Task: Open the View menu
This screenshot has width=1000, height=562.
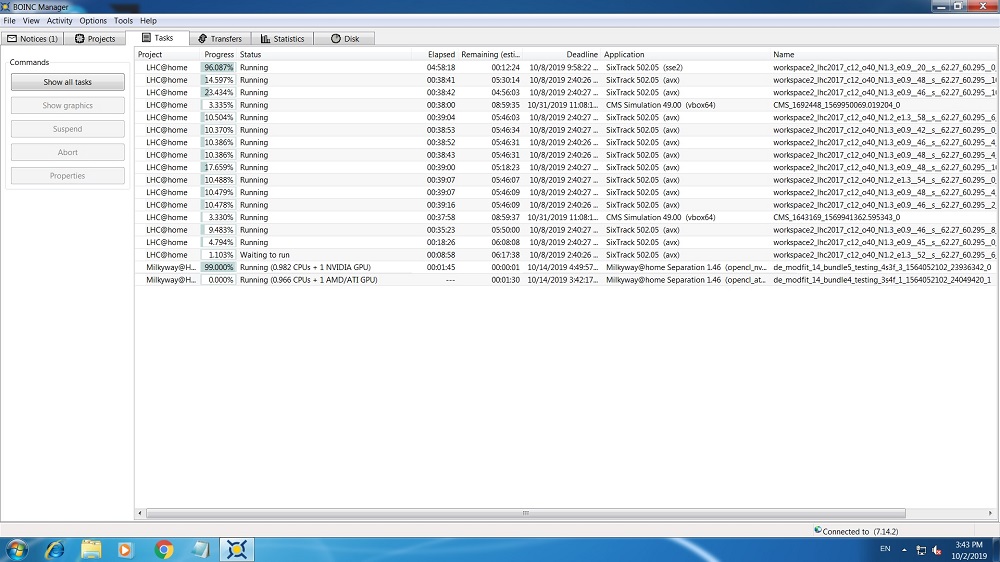Action: (x=31, y=21)
